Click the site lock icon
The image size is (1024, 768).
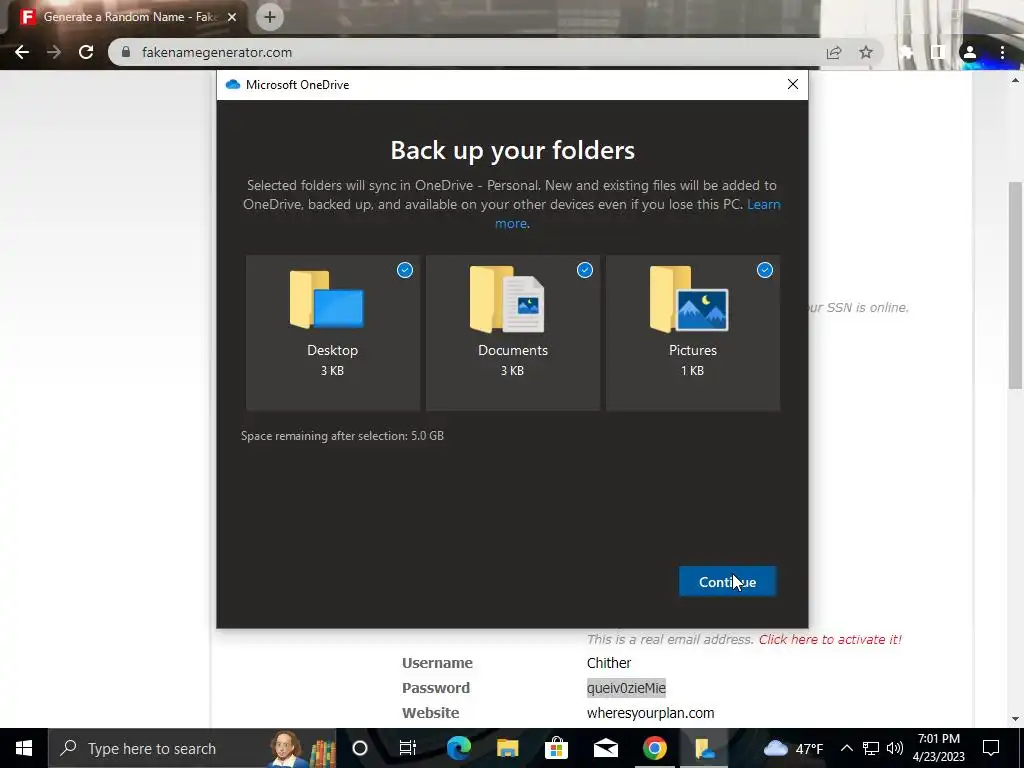(126, 52)
